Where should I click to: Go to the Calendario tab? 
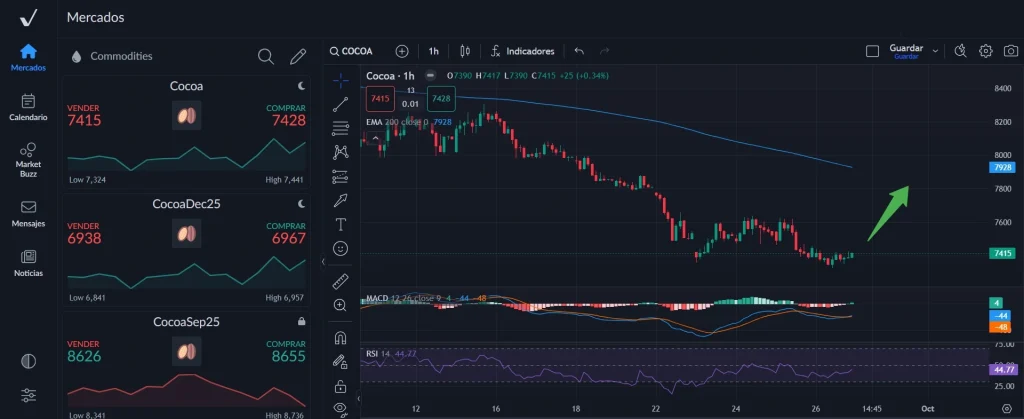[28, 107]
